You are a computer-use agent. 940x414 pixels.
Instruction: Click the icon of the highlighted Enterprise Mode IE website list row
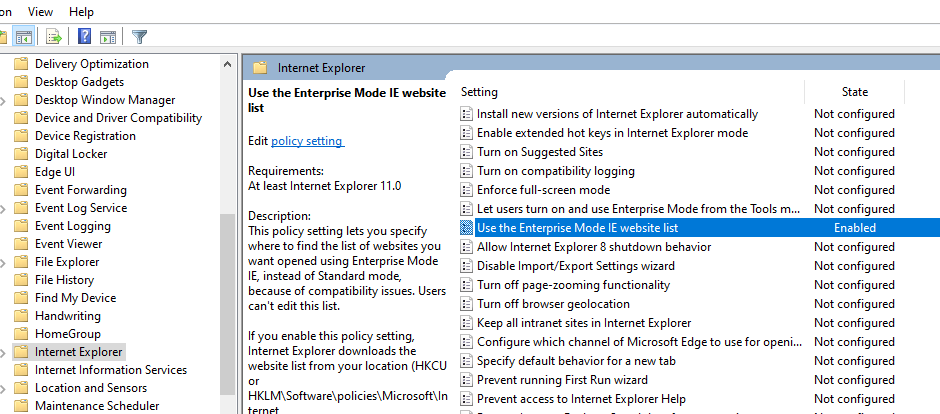[x=466, y=228]
